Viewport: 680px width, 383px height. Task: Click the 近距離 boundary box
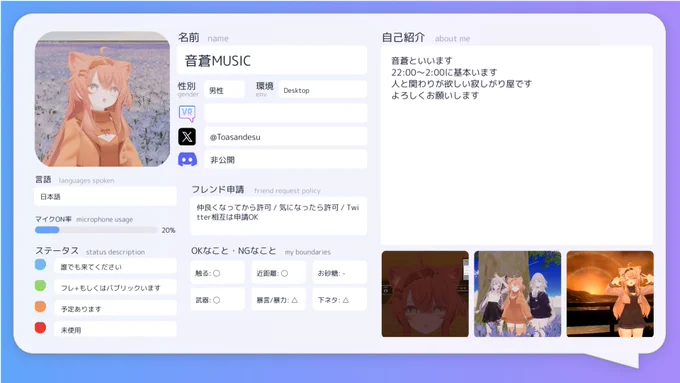(x=278, y=273)
